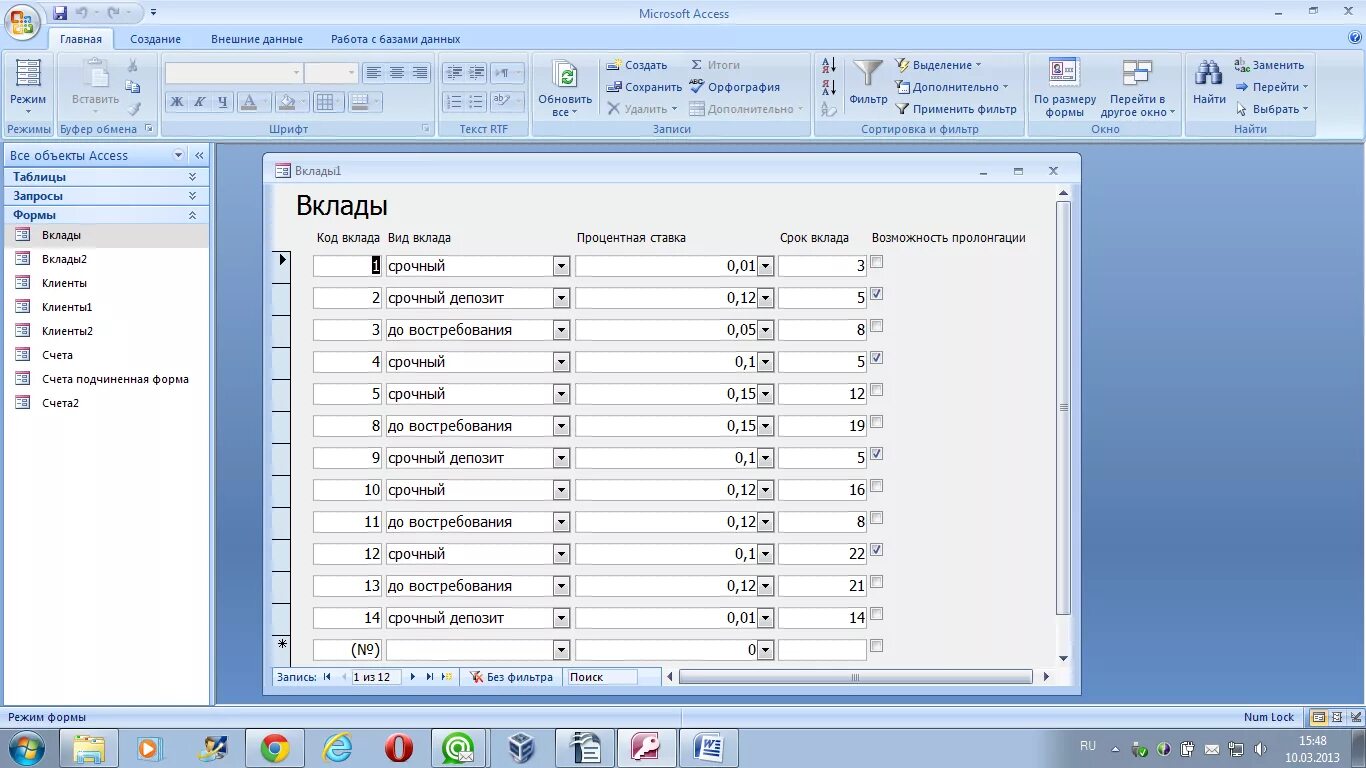Click the Заменить button

point(1269,65)
